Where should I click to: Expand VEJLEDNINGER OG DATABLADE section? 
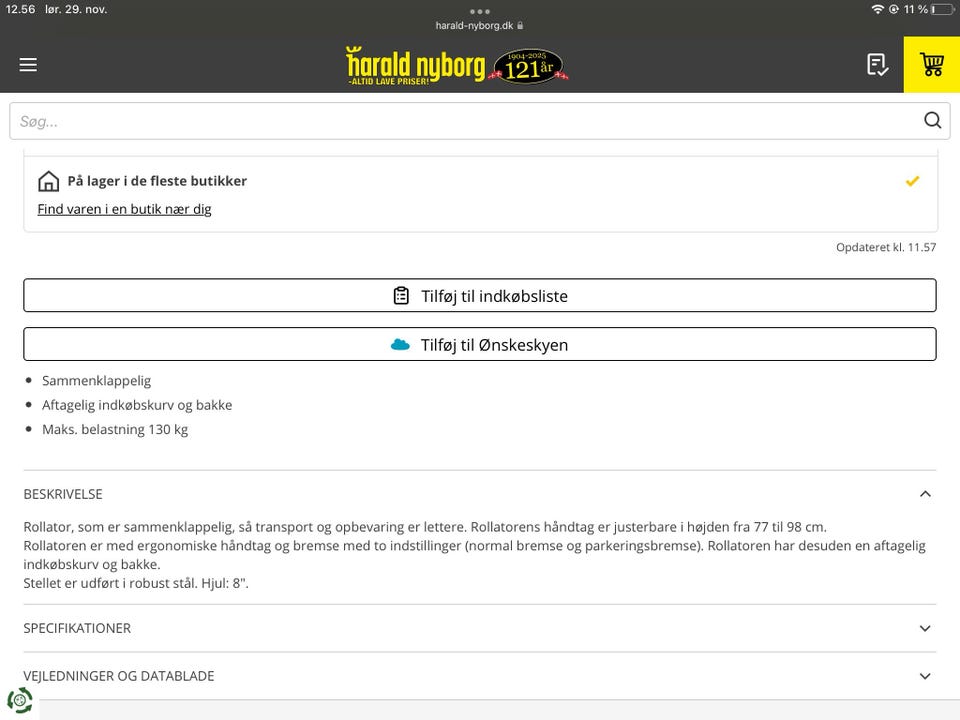coord(480,676)
